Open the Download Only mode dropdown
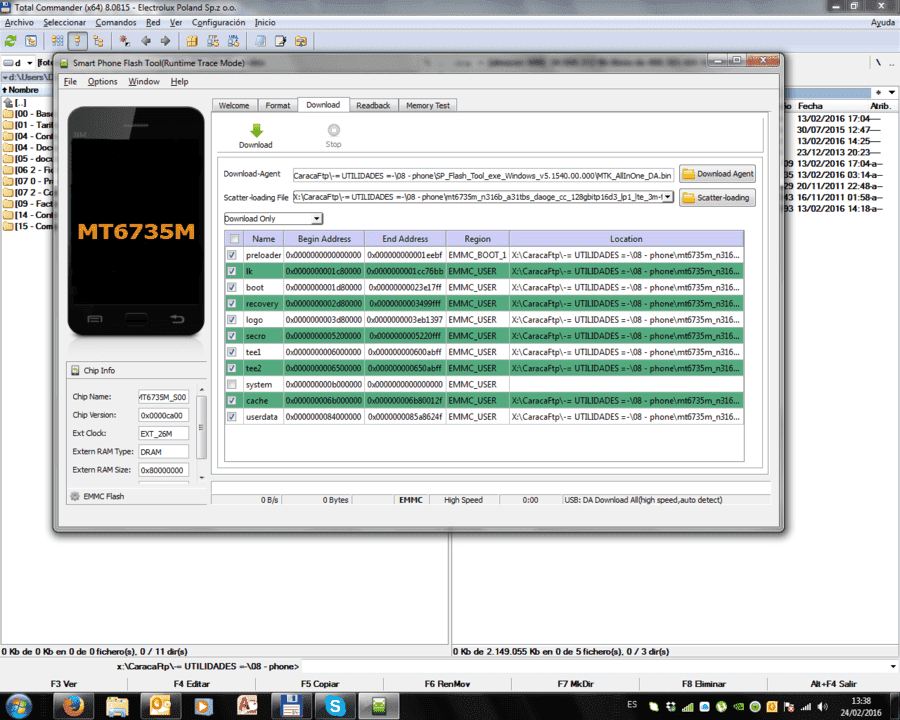 tap(273, 219)
